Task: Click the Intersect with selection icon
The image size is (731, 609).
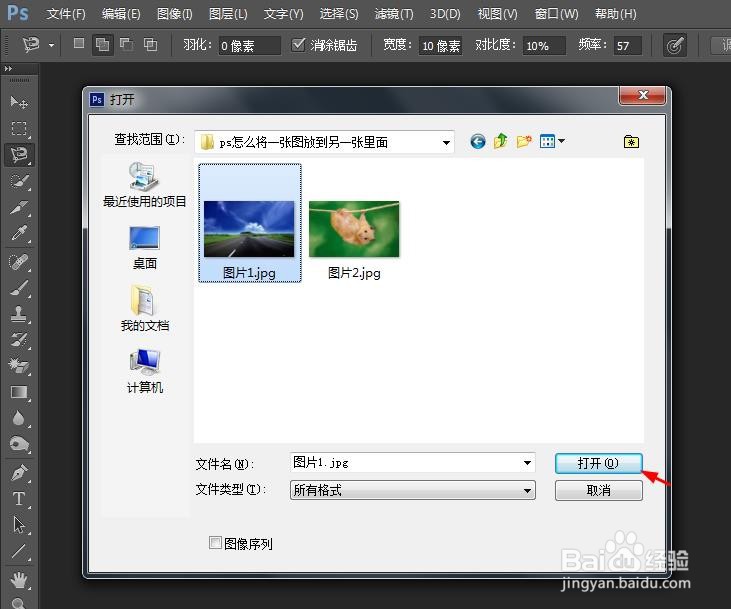Action: 150,44
